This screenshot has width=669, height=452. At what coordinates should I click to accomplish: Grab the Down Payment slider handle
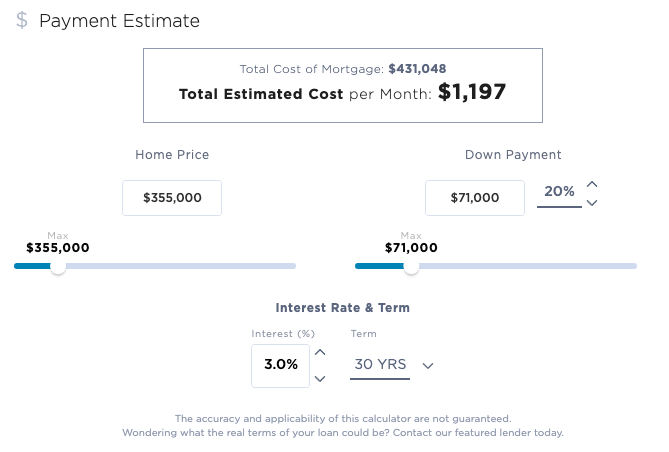(411, 266)
